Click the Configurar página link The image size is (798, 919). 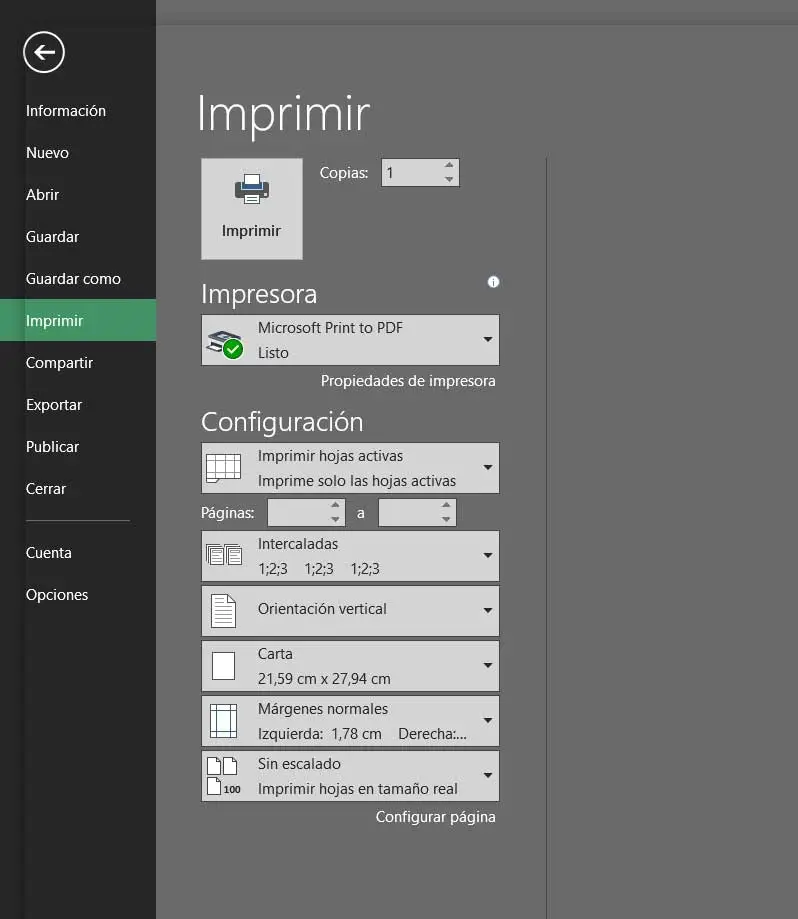[435, 817]
